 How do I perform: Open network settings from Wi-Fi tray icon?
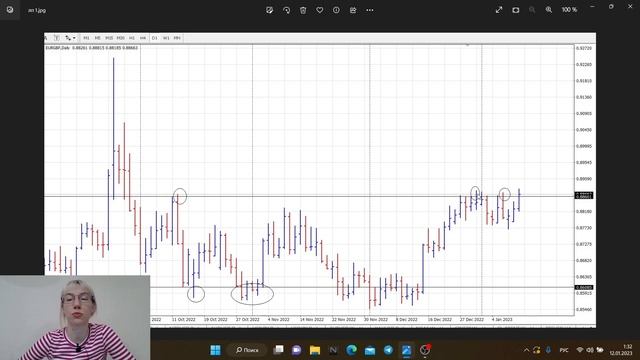(x=580, y=350)
